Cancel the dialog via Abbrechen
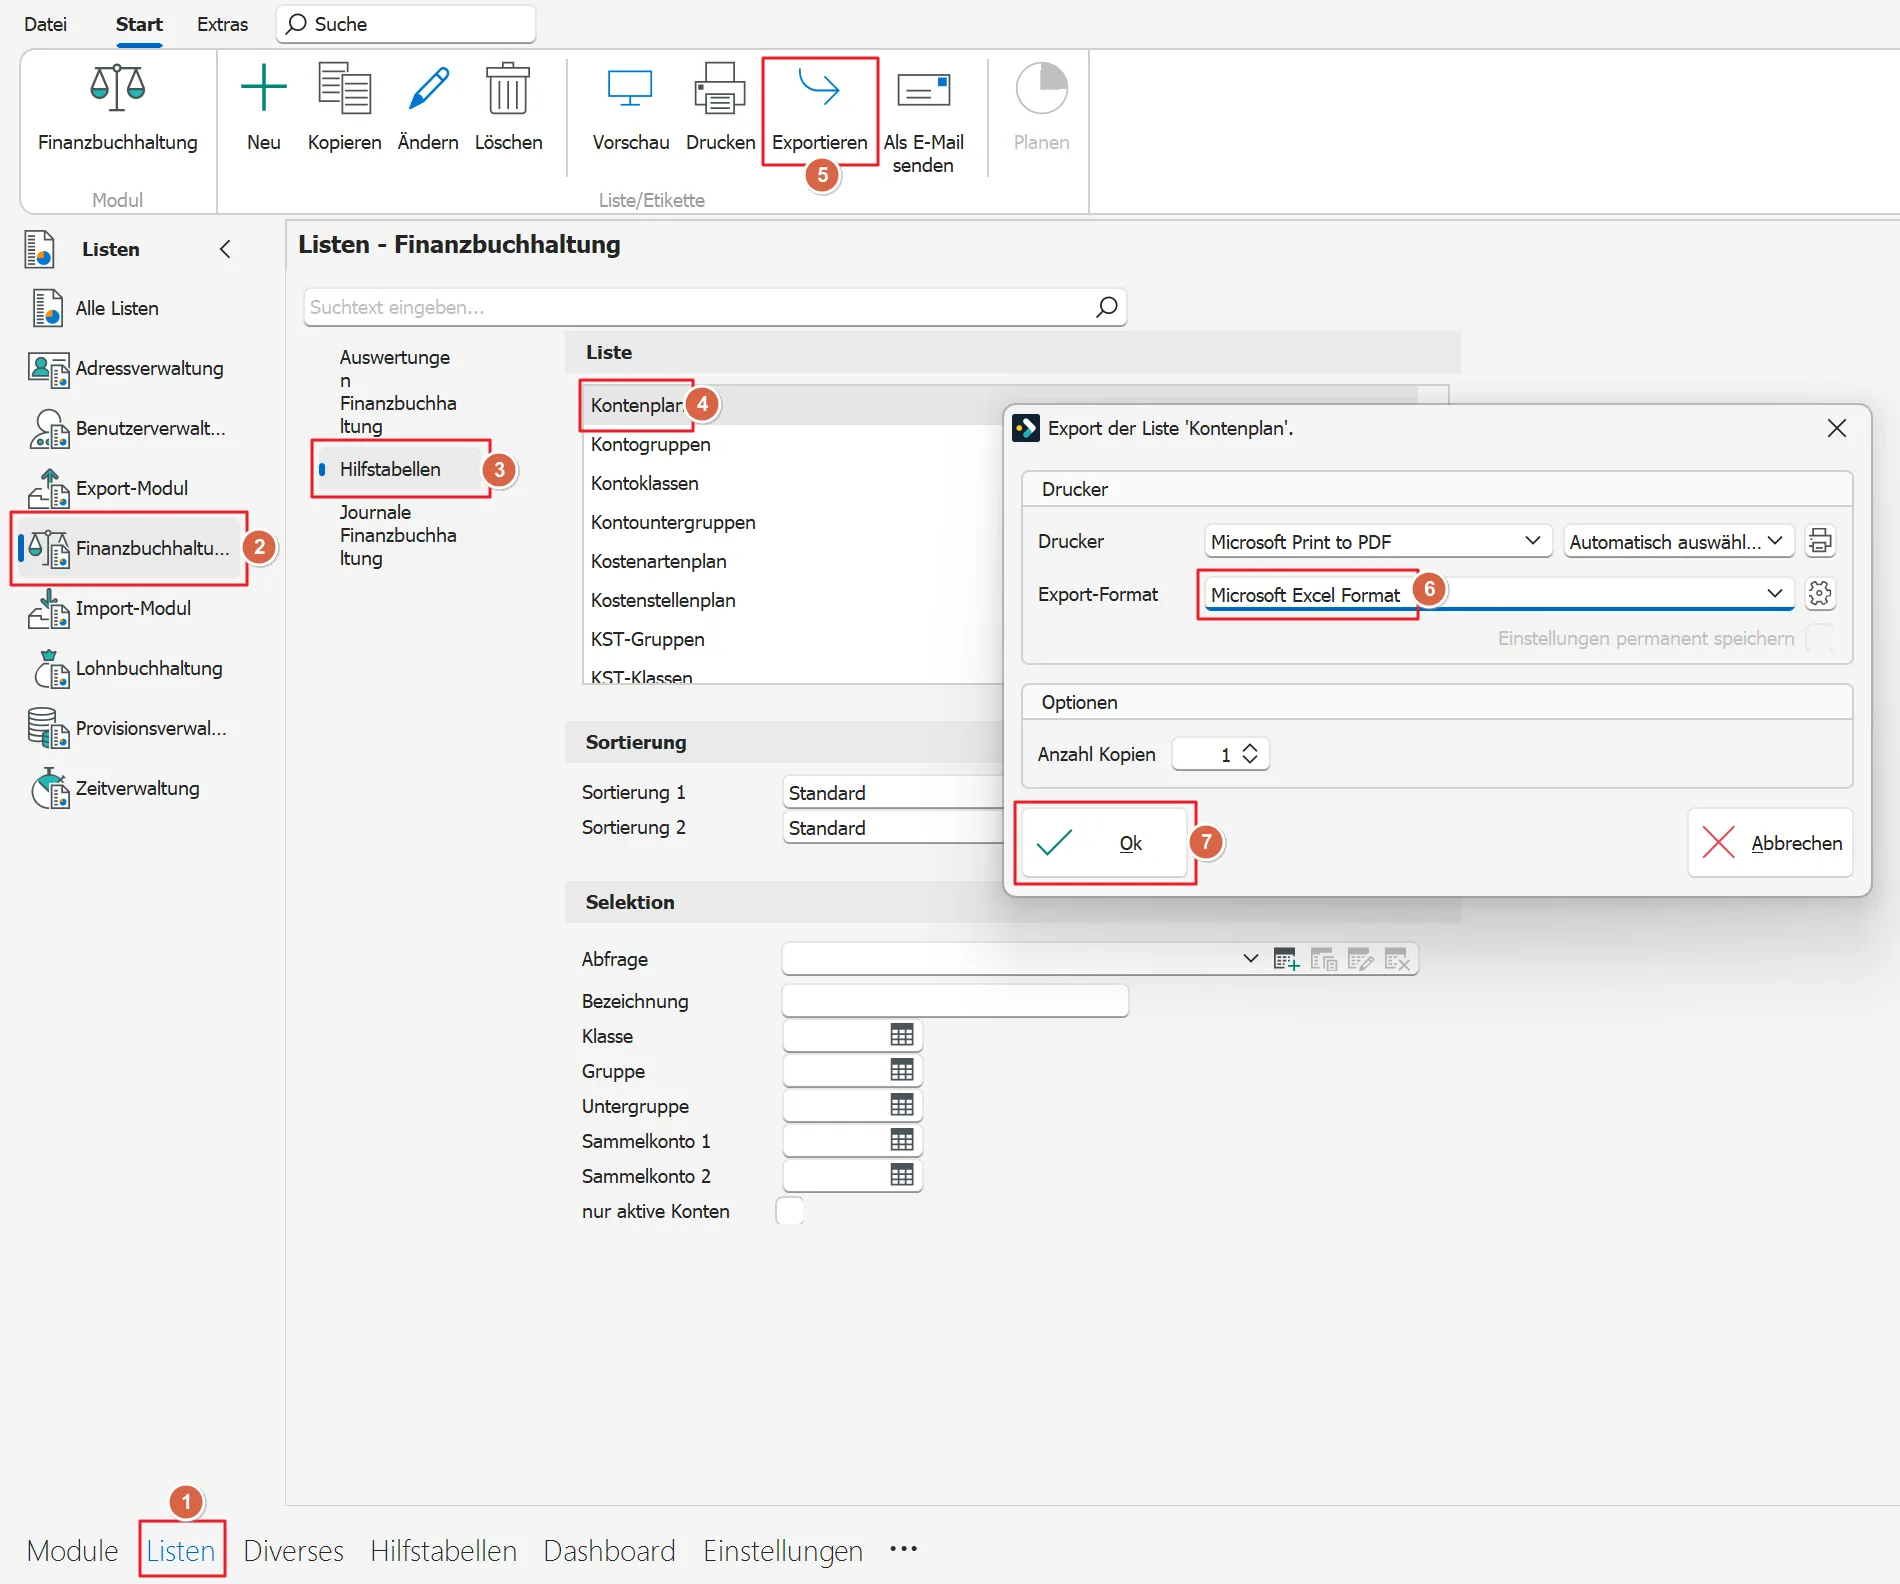1900x1584 pixels. 1770,843
